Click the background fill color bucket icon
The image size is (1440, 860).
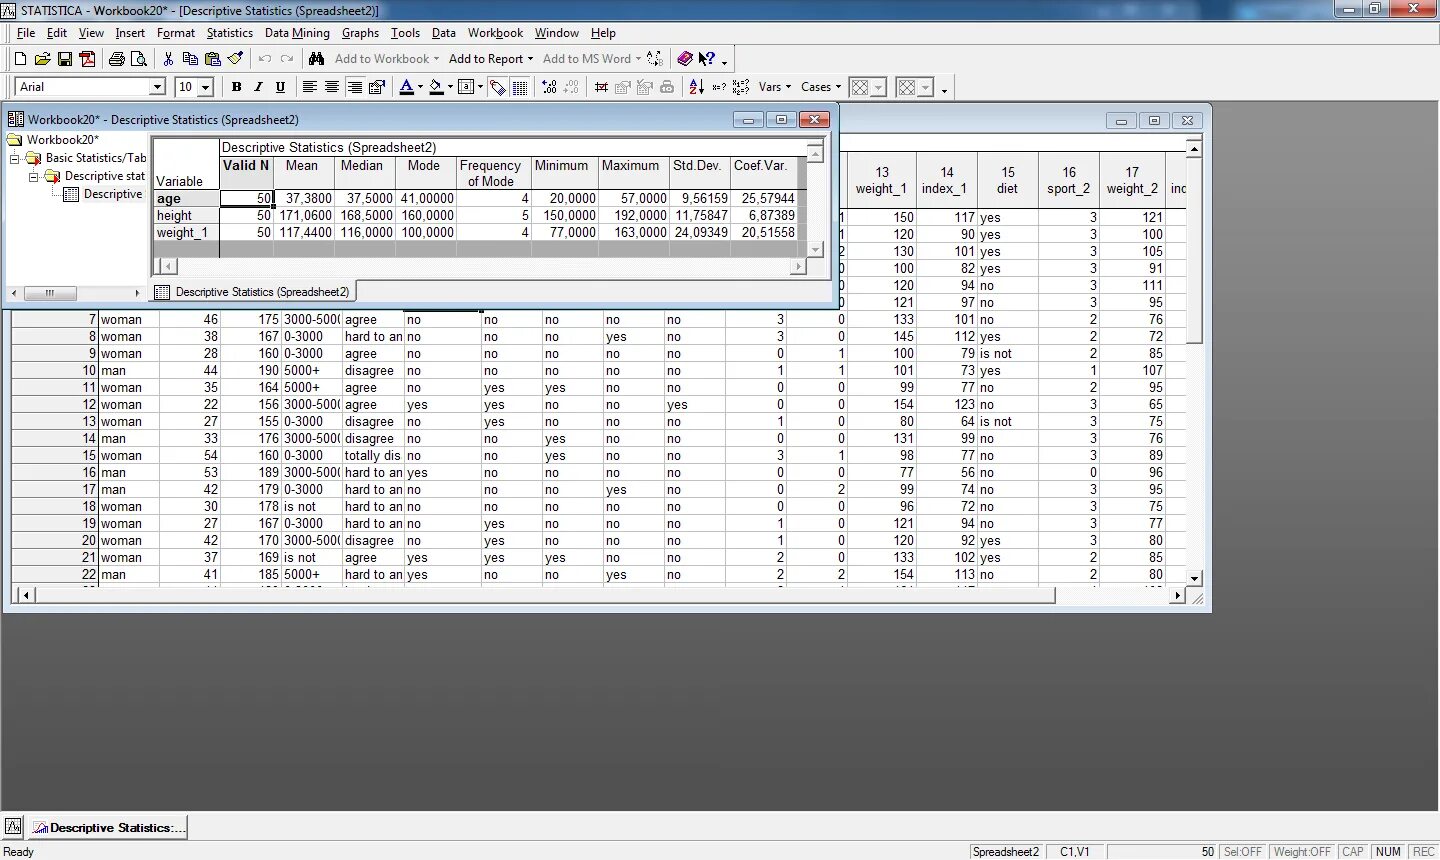(x=436, y=87)
